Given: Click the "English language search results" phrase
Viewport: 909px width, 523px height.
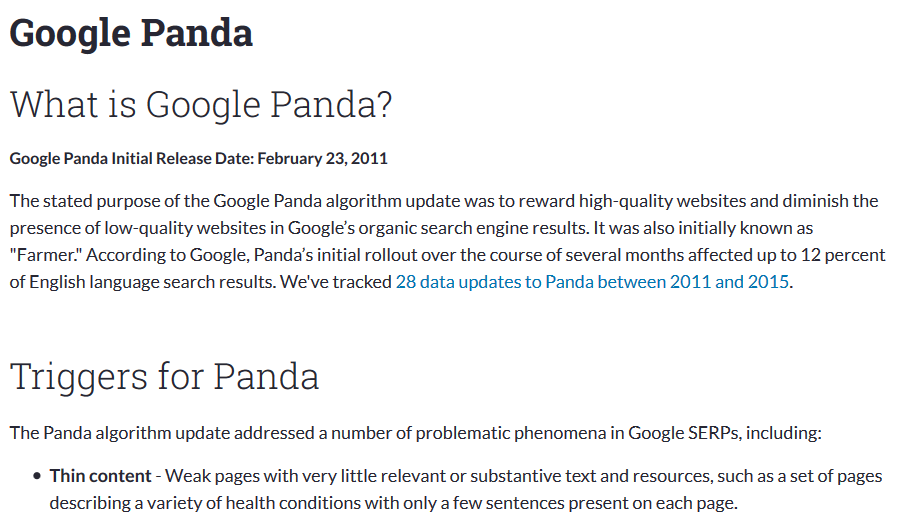Looking at the screenshot, I should [152, 282].
